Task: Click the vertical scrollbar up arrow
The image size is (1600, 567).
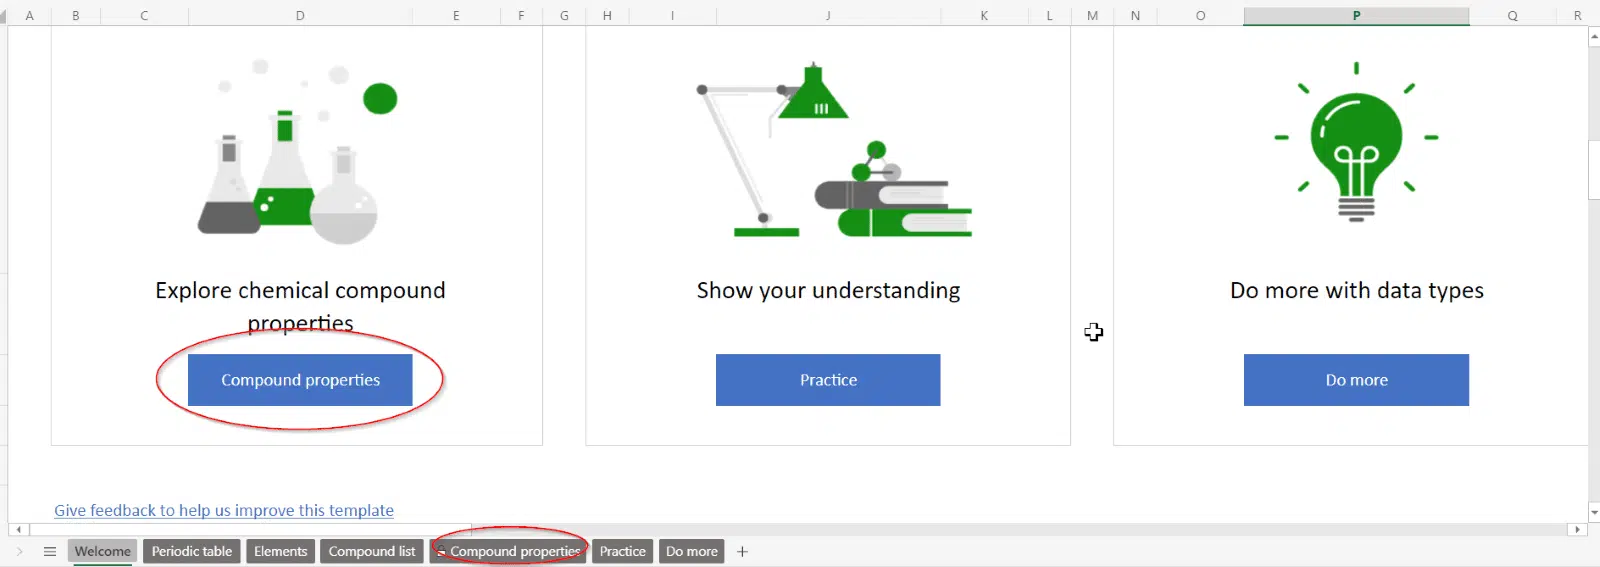Action: pos(1594,37)
